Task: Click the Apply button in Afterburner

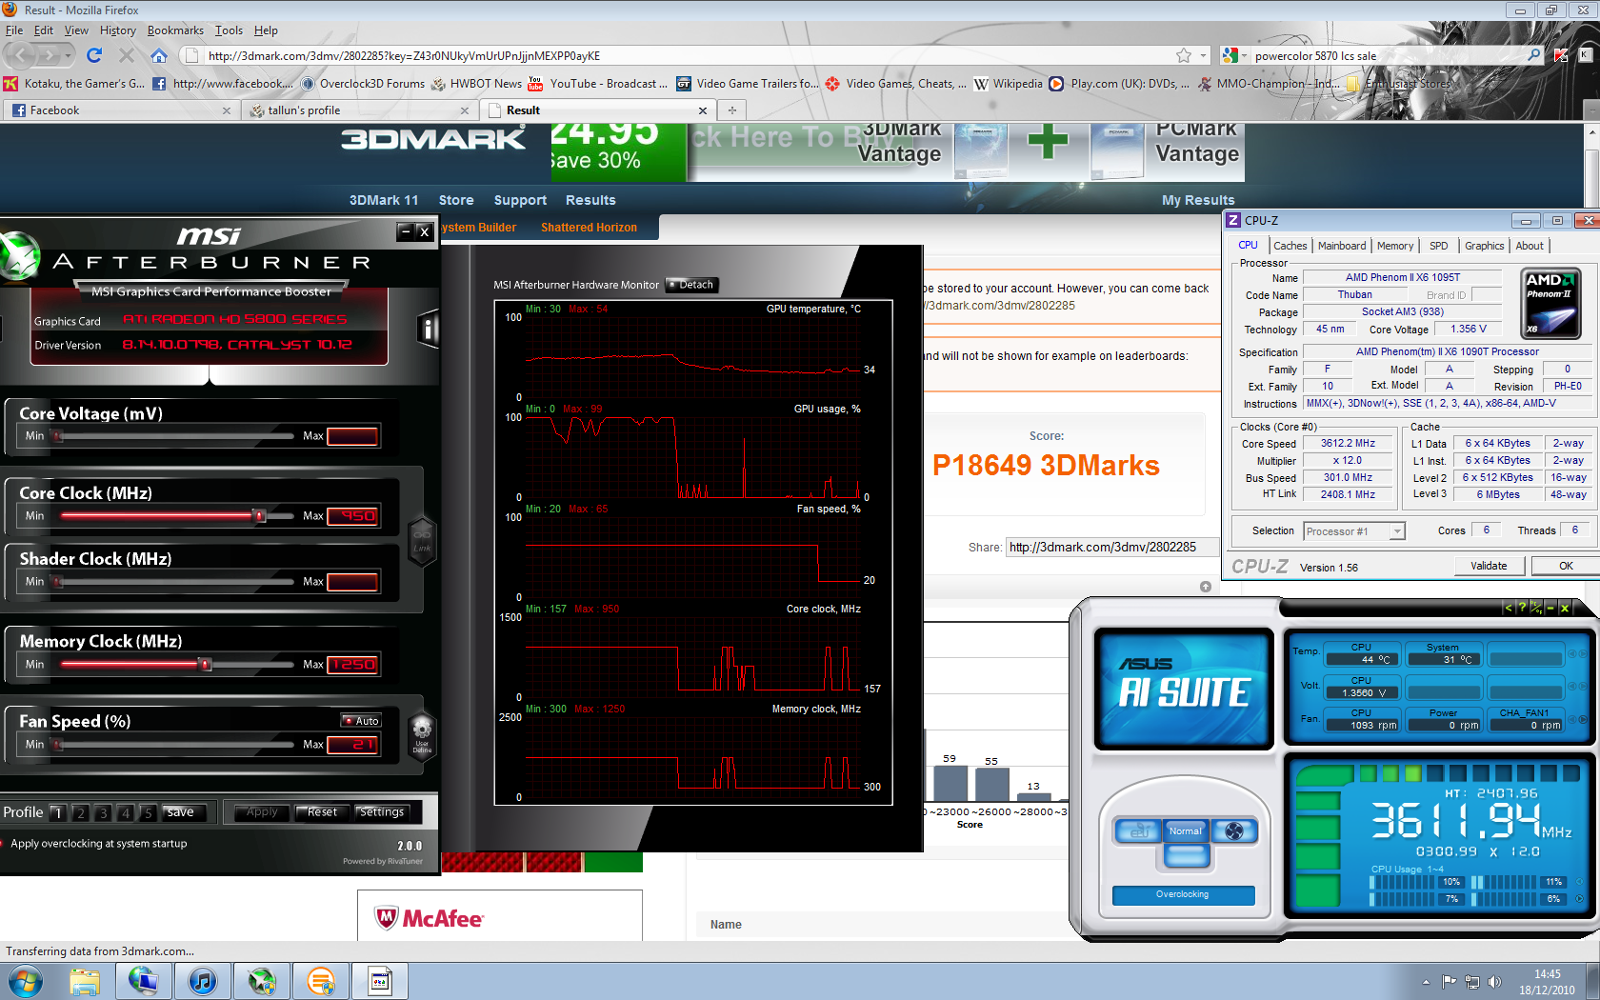Action: pyautogui.click(x=262, y=812)
